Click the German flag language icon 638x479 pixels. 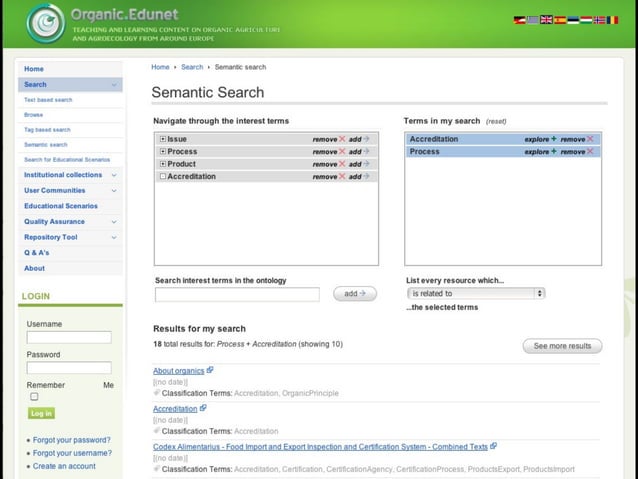(x=519, y=20)
